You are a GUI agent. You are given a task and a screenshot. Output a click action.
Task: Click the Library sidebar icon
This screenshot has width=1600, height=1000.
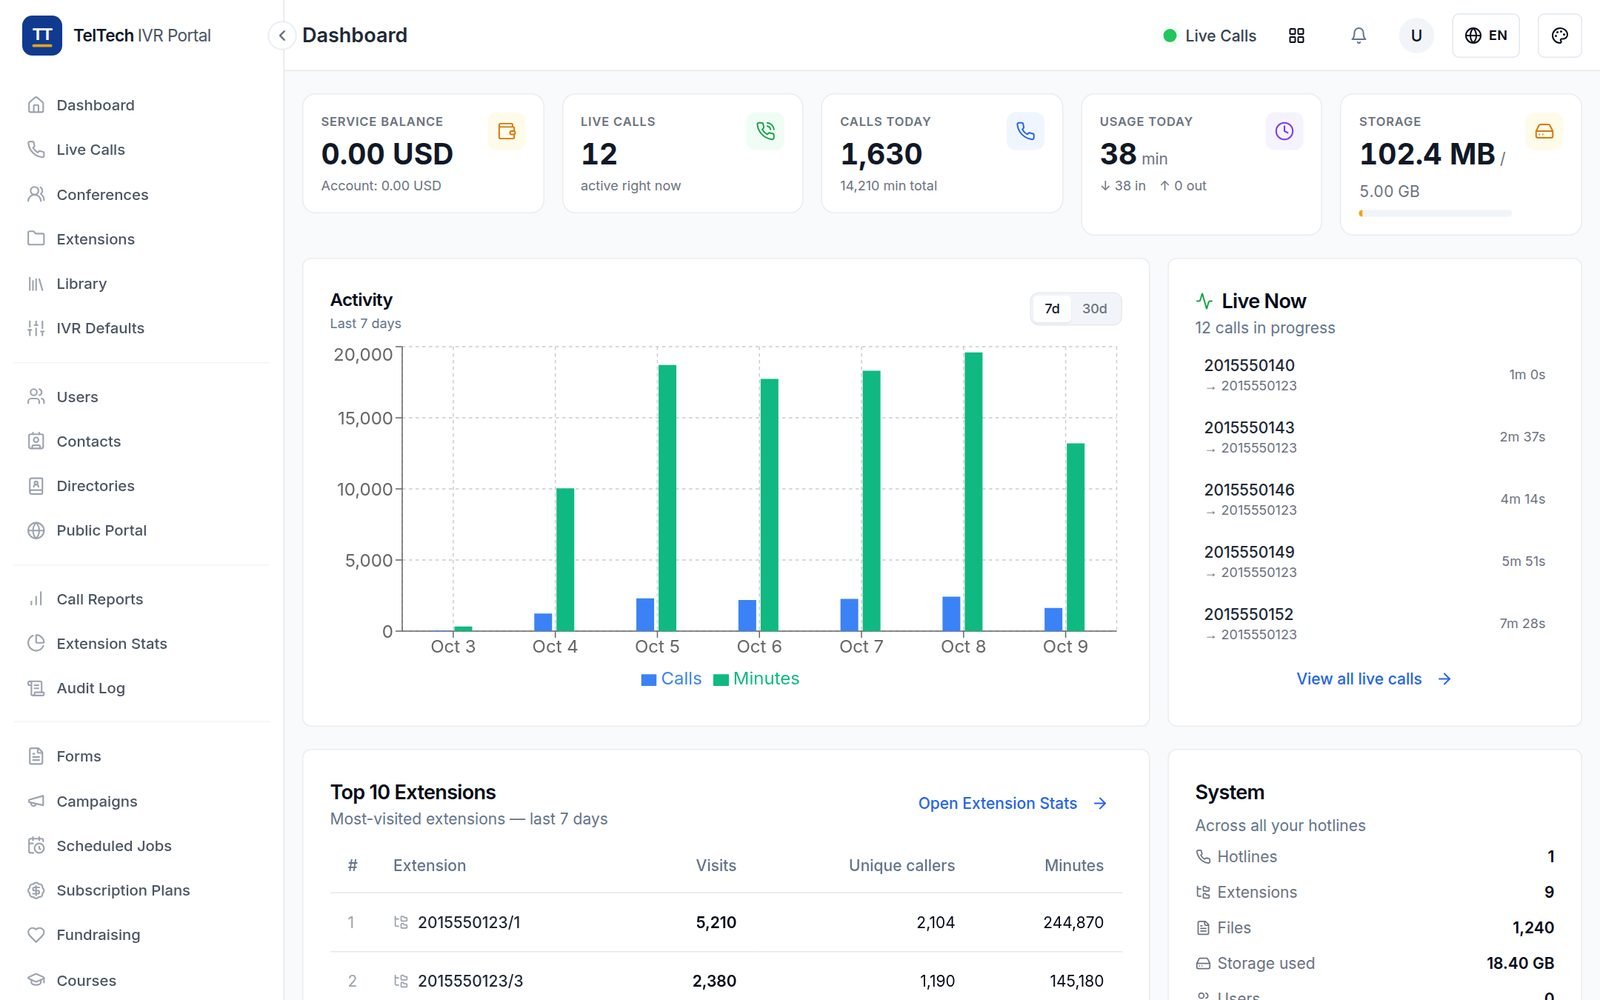[x=36, y=284]
